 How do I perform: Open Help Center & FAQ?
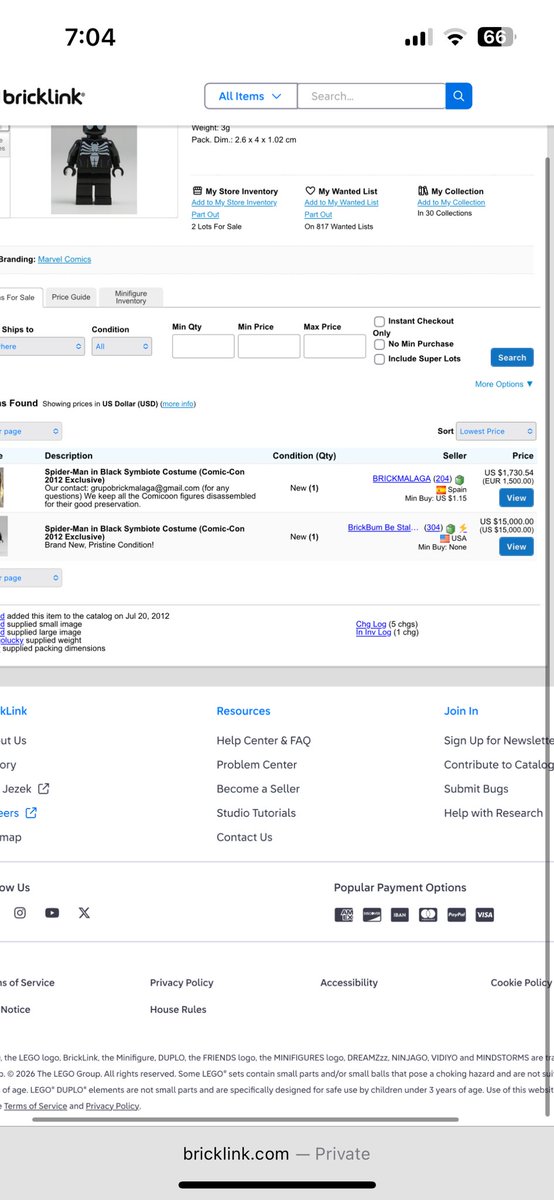tap(264, 741)
